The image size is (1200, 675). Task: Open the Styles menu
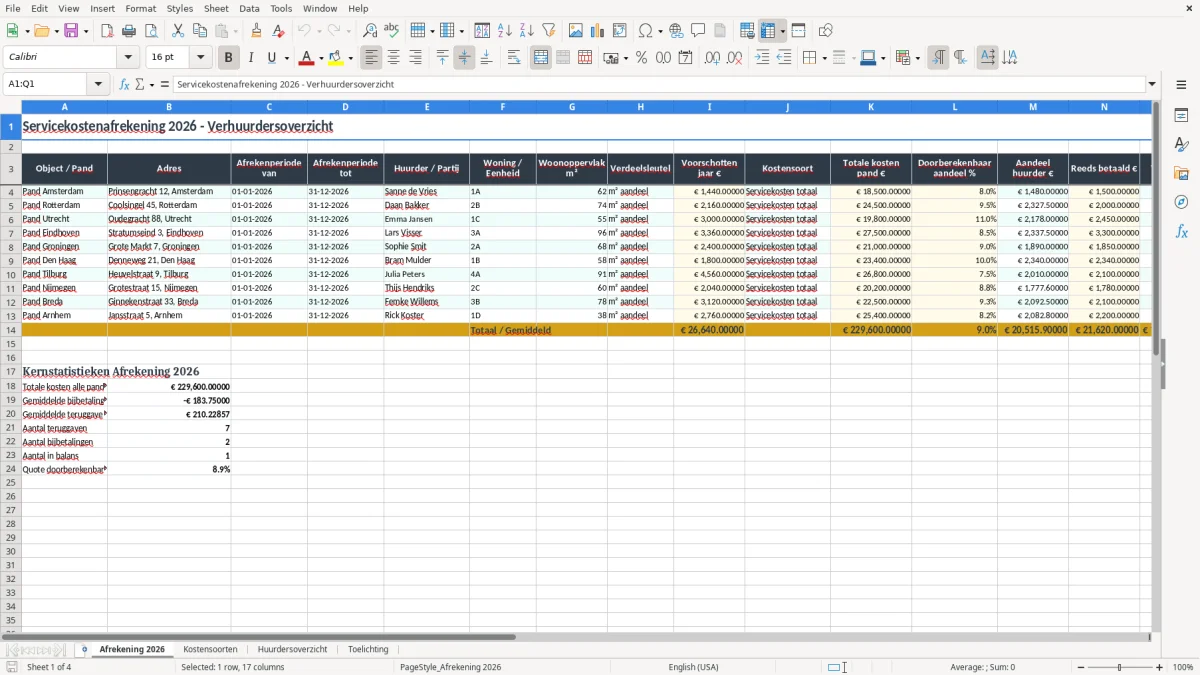[180, 8]
